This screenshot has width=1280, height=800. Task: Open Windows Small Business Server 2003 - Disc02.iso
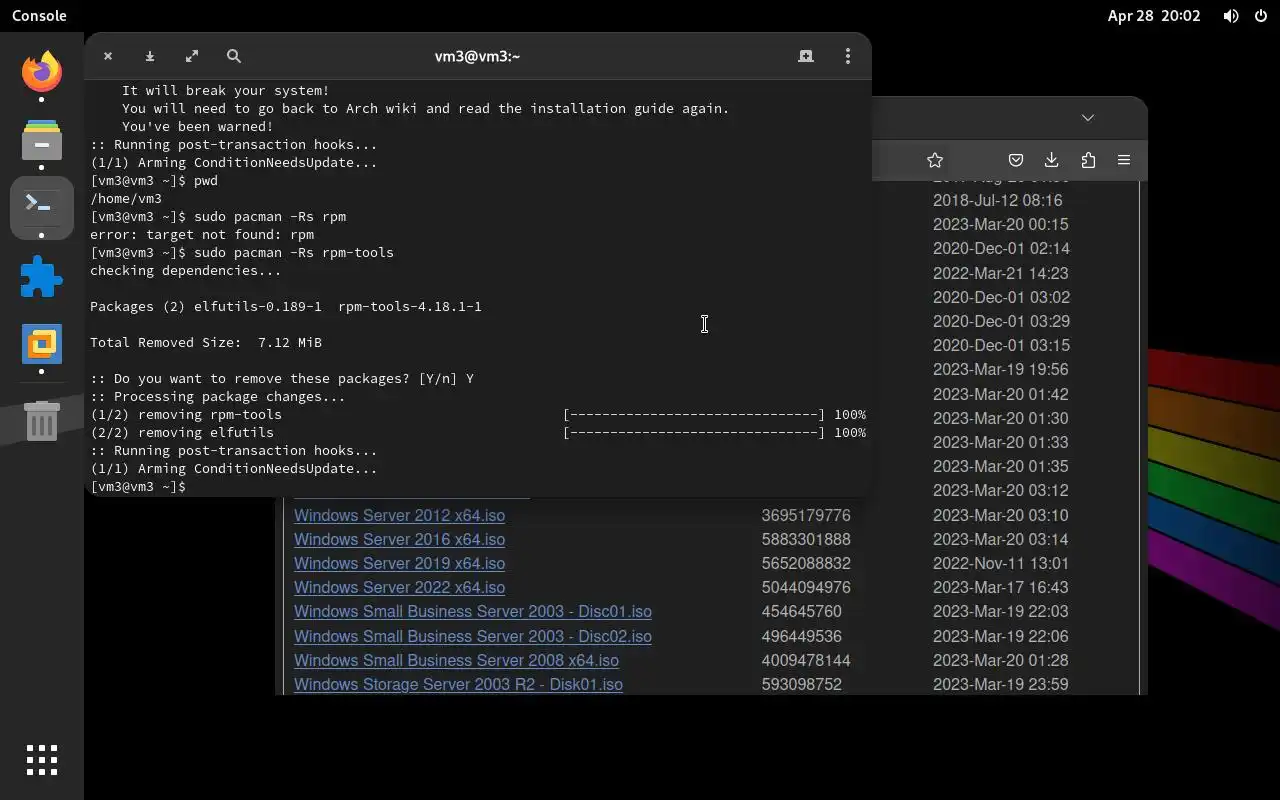tap(473, 636)
